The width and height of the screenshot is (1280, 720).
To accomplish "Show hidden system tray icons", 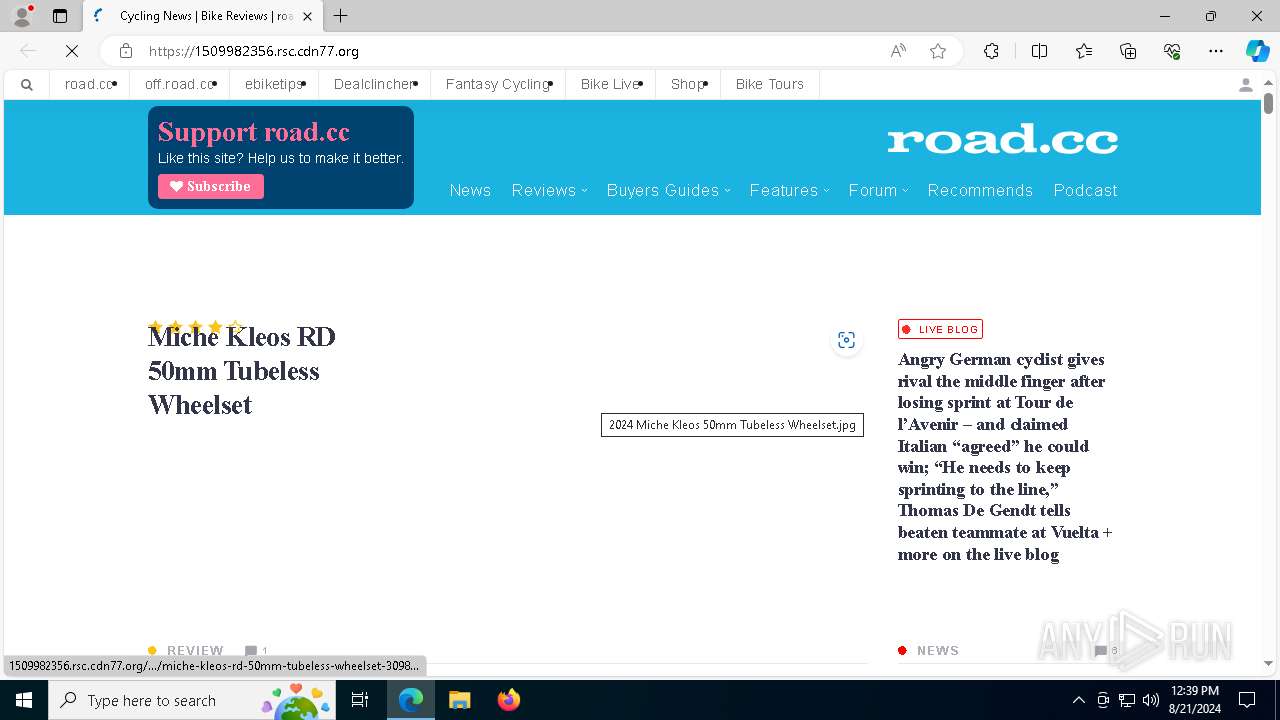I will coord(1079,700).
